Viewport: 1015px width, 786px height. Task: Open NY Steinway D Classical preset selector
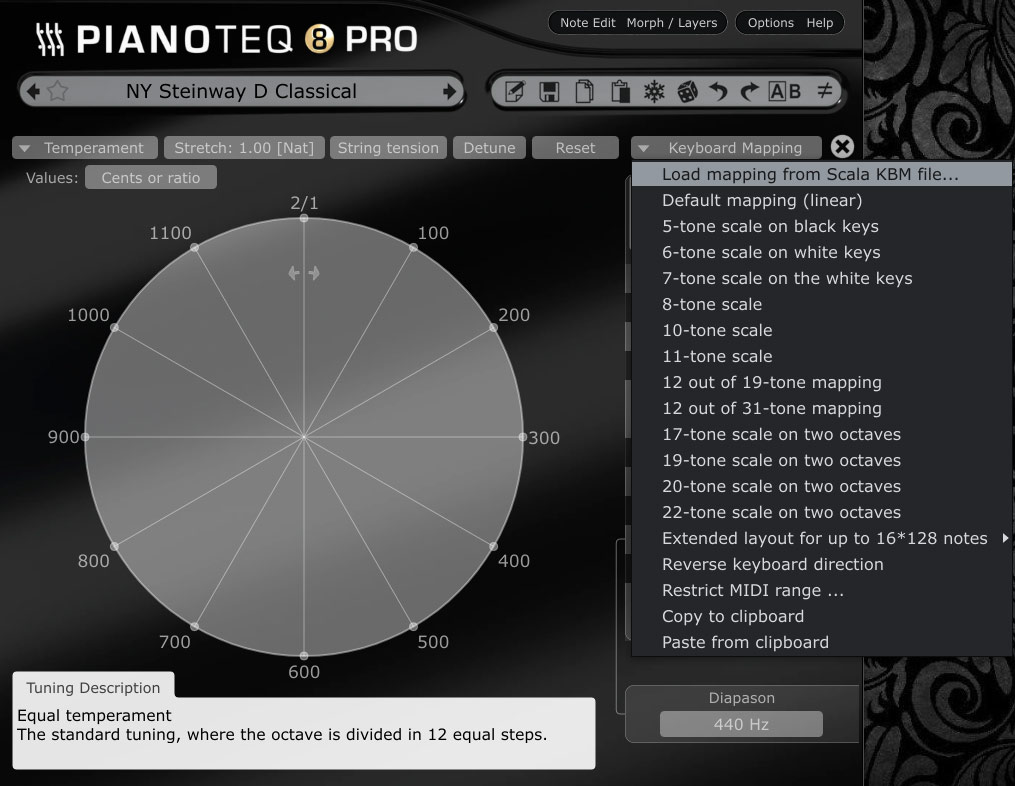click(x=241, y=91)
